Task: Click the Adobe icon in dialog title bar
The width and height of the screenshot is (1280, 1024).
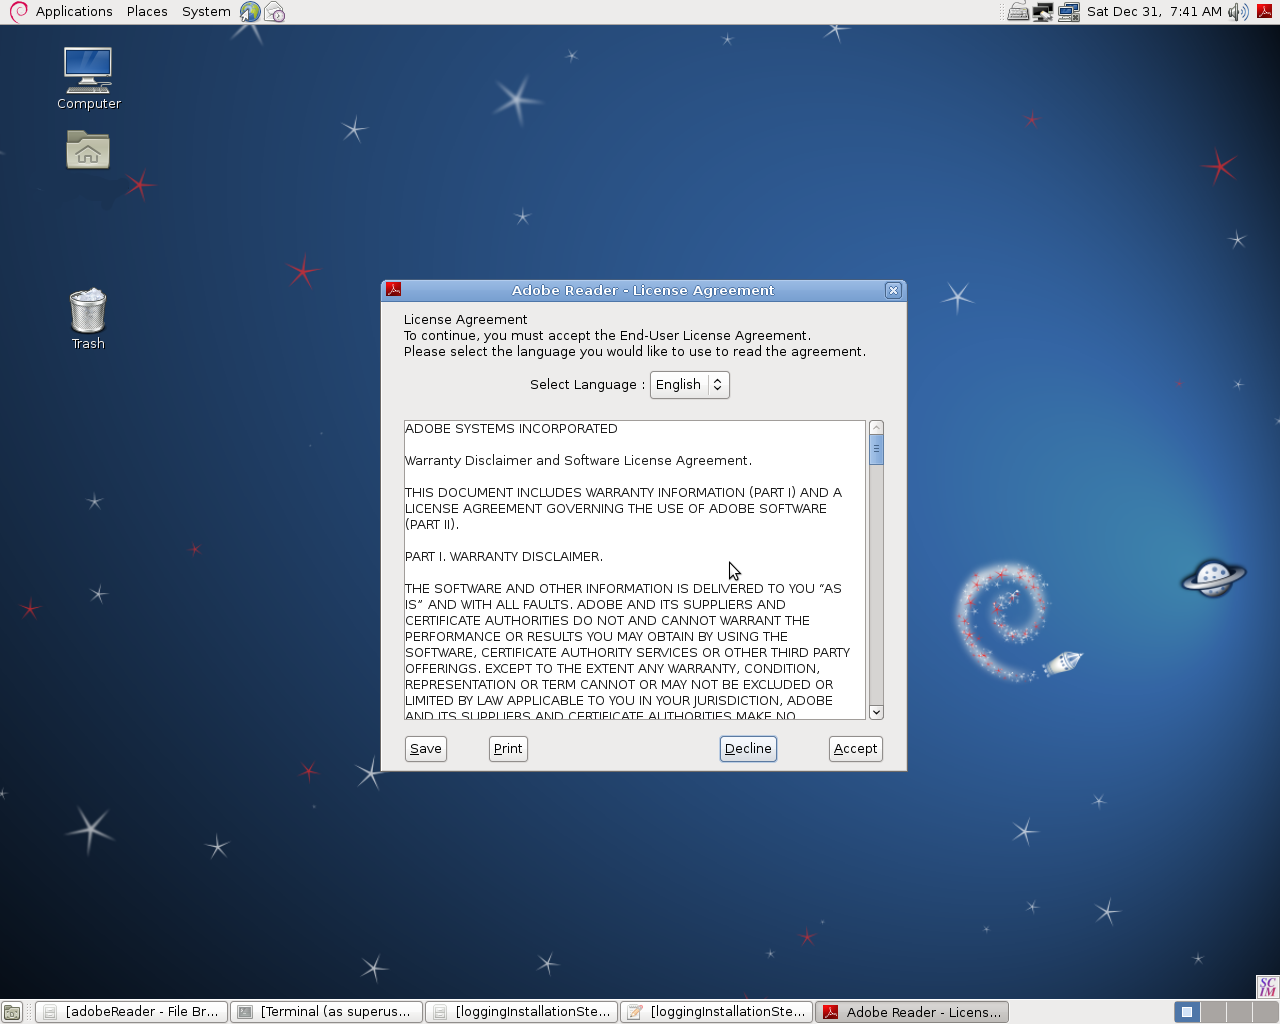Action: pyautogui.click(x=394, y=290)
